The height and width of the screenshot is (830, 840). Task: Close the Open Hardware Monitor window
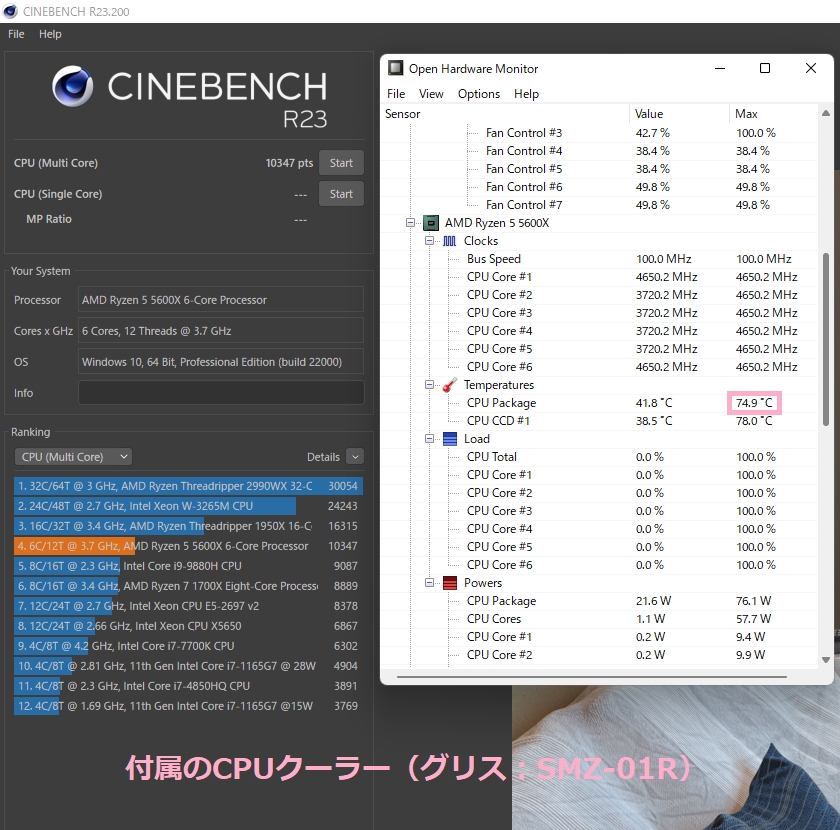(811, 68)
